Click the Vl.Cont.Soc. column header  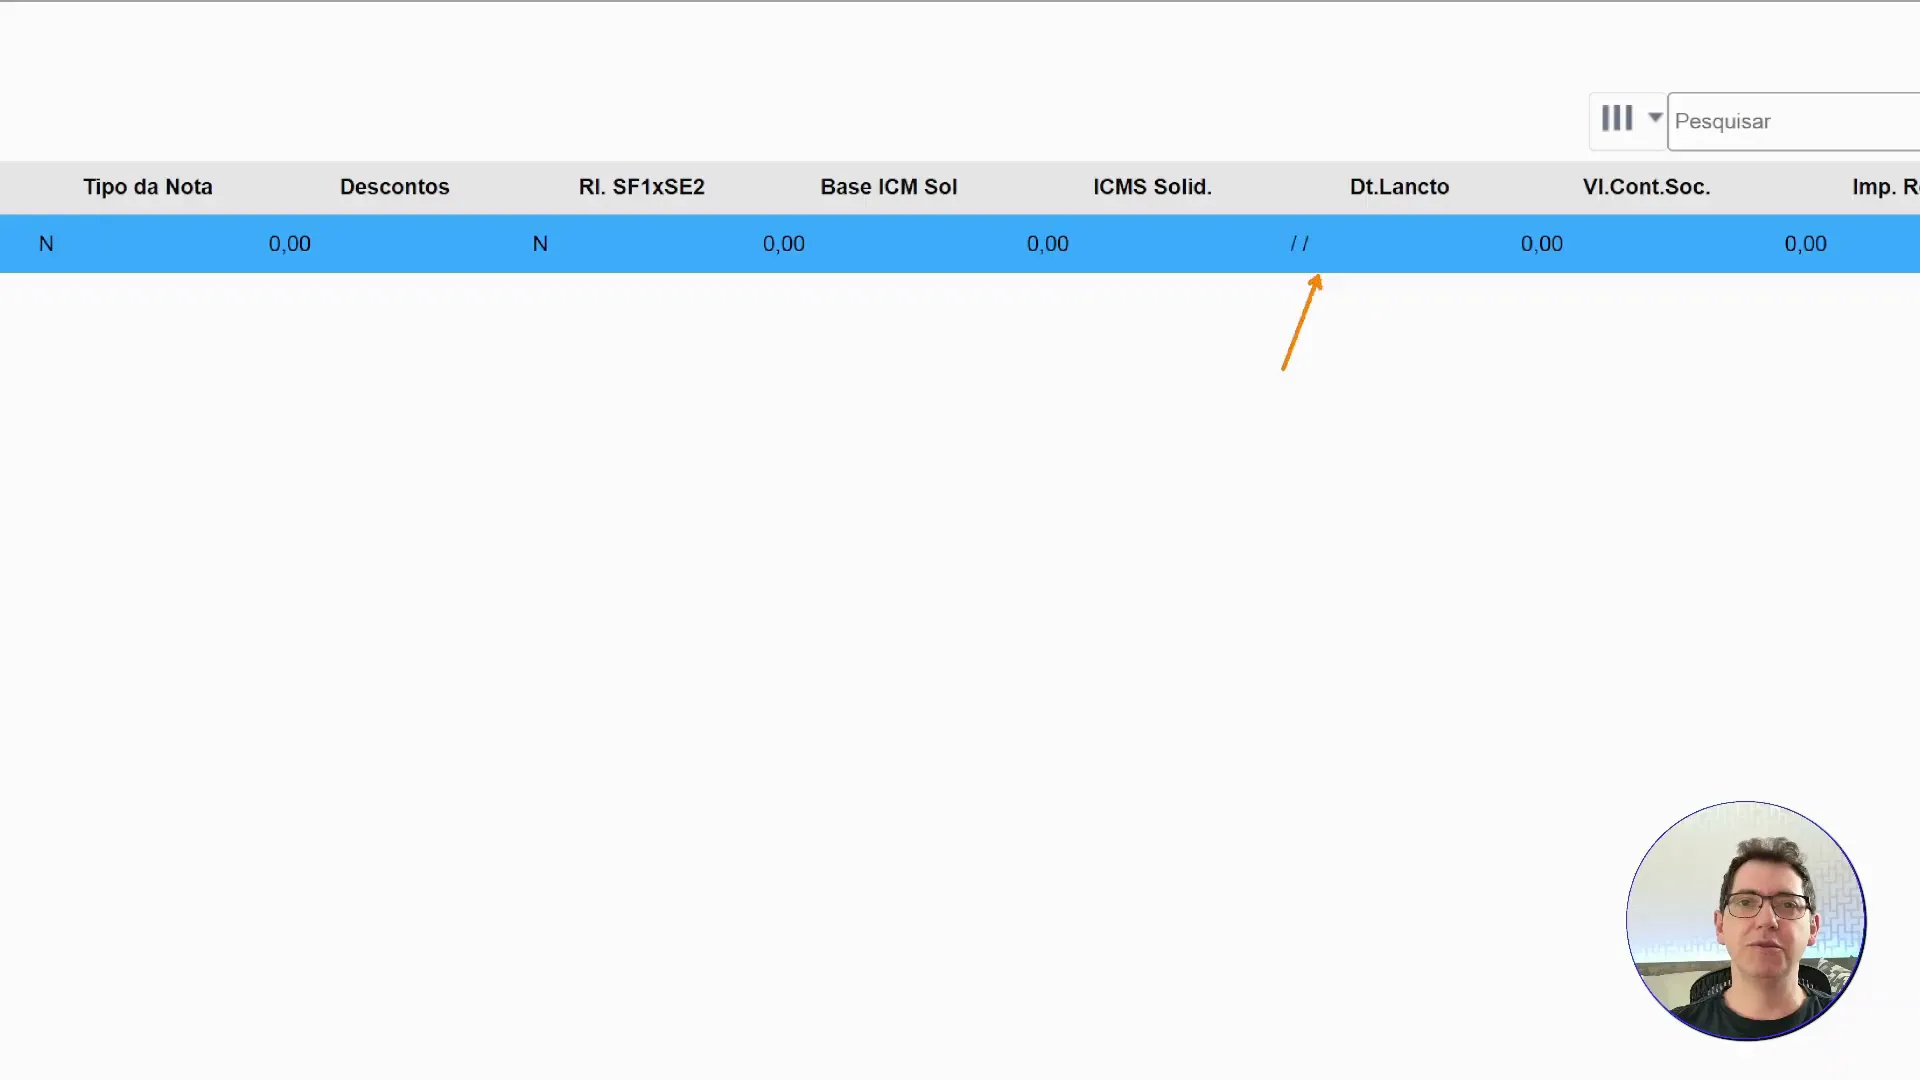point(1646,187)
